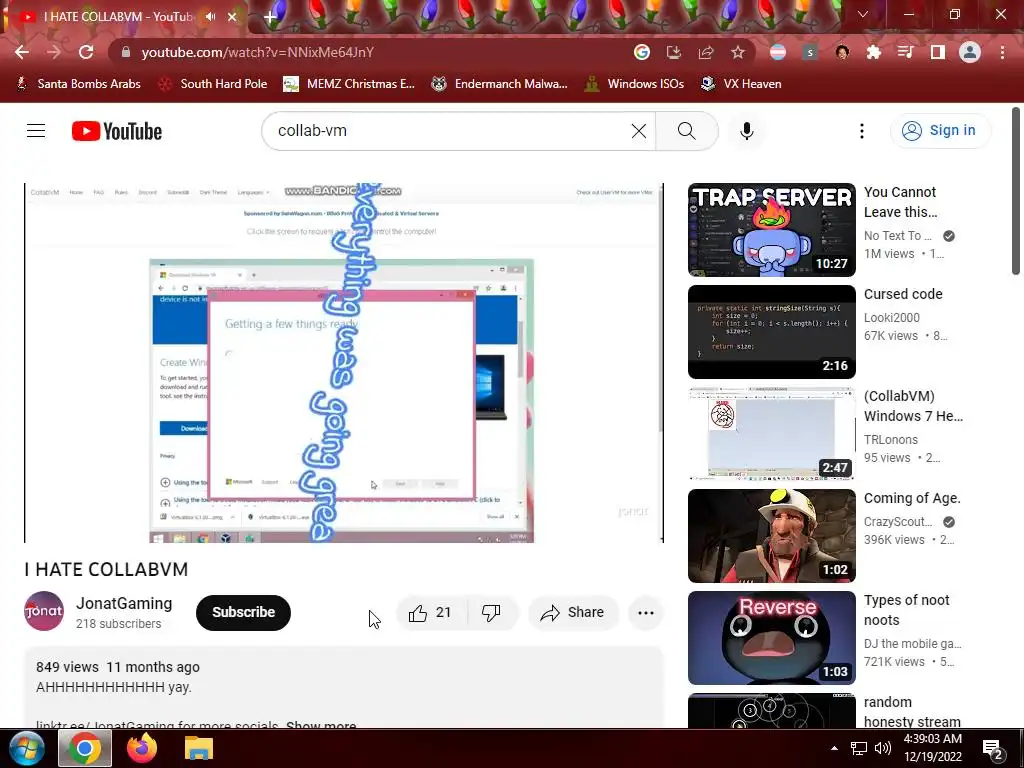Click the avatar face extension icon
The image size is (1024, 768).
(x=842, y=52)
